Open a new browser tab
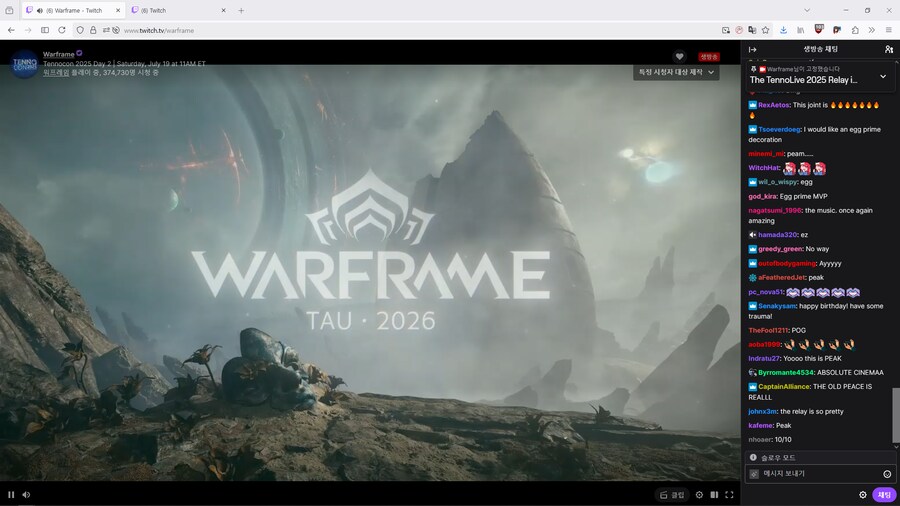Screen dimensions: 900x506 tap(241, 10)
